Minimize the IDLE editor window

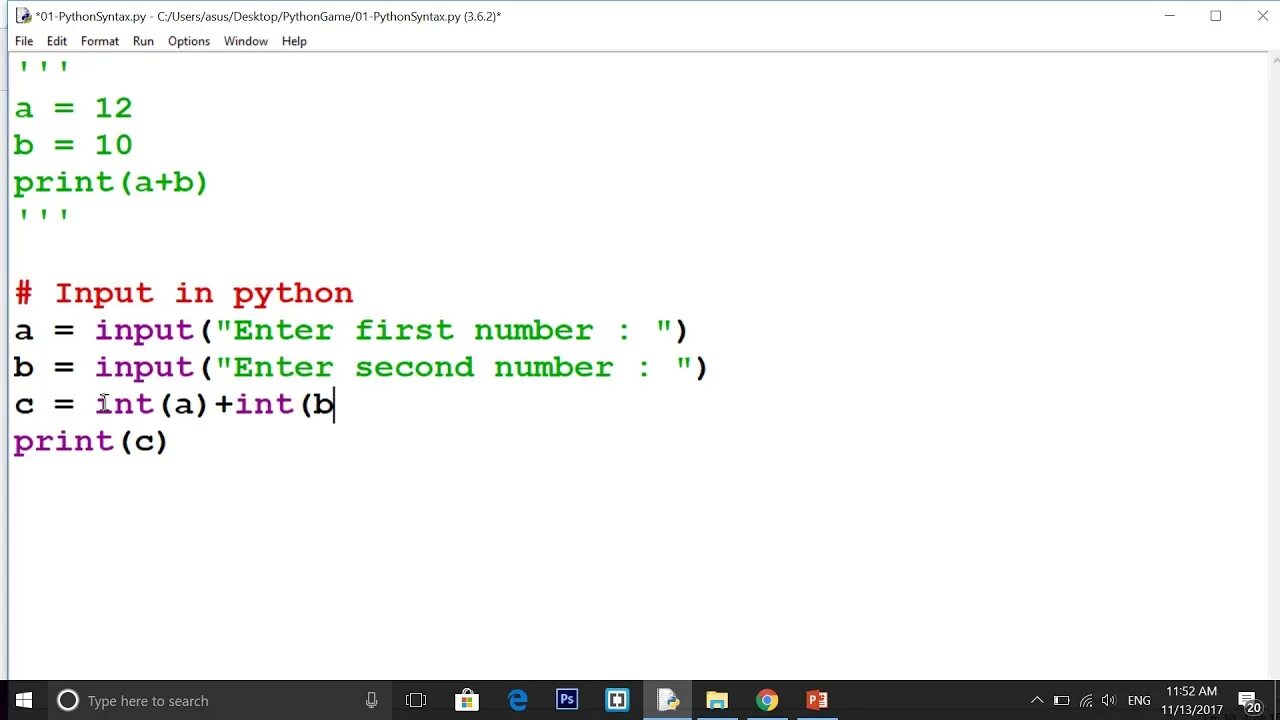(x=1169, y=16)
